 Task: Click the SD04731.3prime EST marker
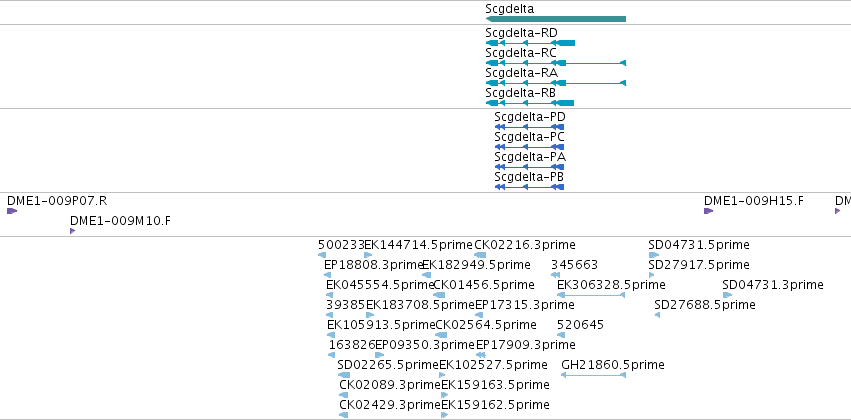coord(727,295)
